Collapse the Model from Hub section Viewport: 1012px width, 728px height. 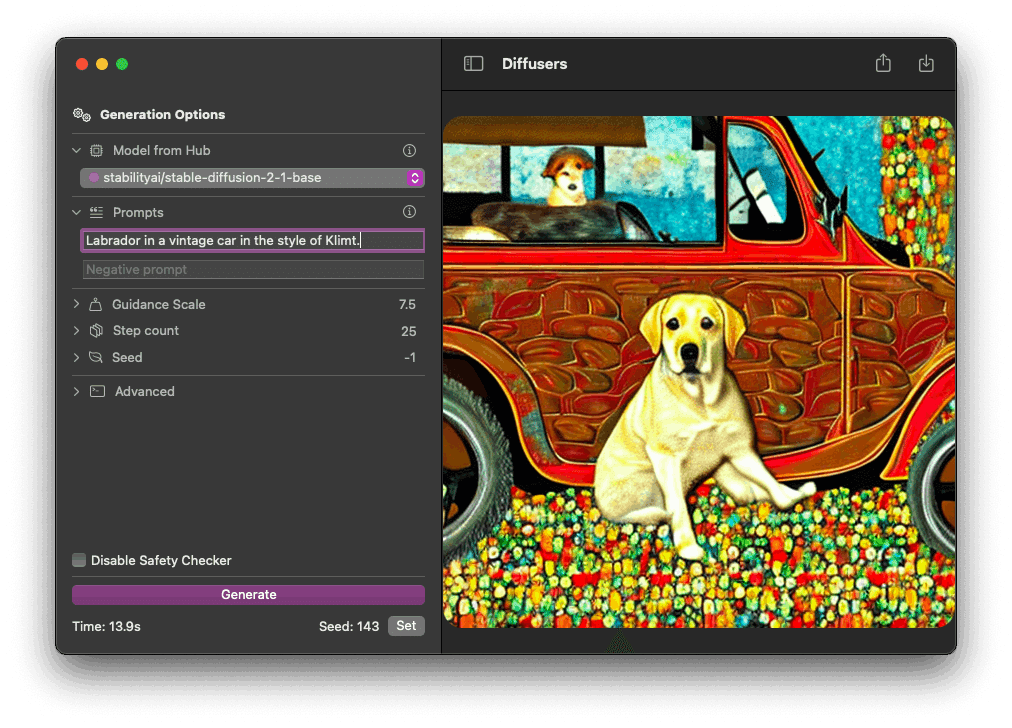77,151
